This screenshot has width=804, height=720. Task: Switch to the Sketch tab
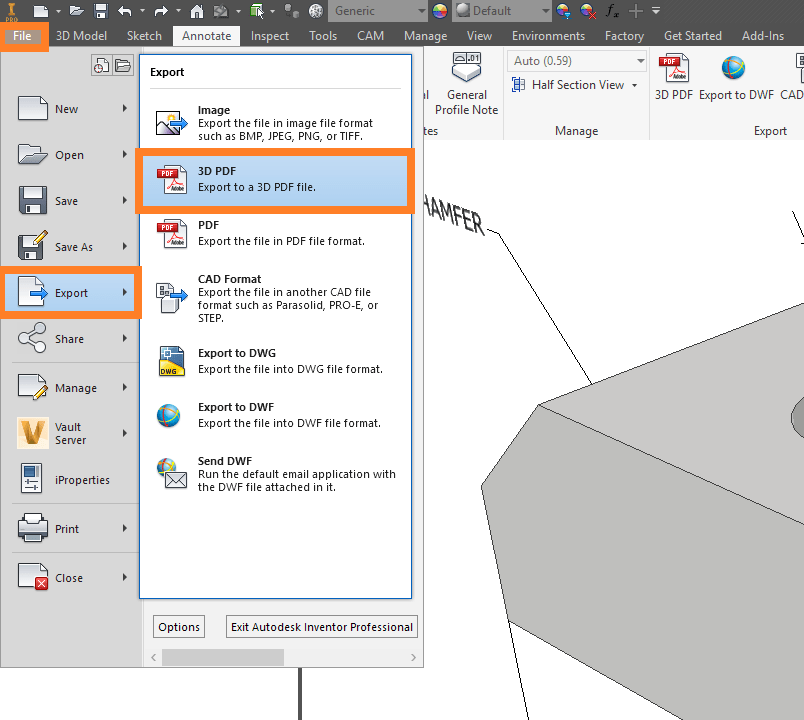tap(144, 36)
